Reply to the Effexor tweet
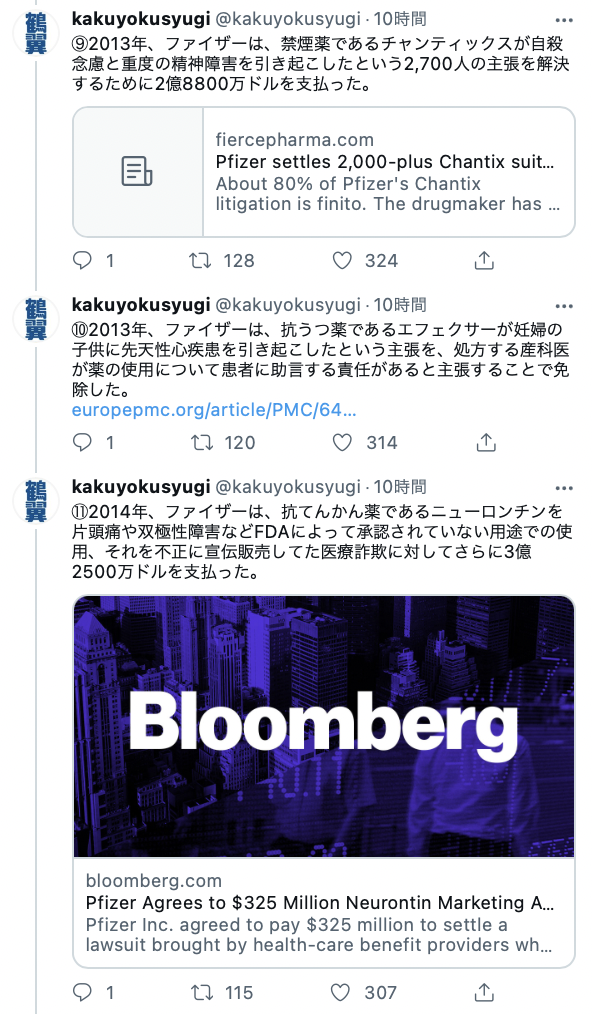The height and width of the screenshot is (1014, 592). pos(83,442)
